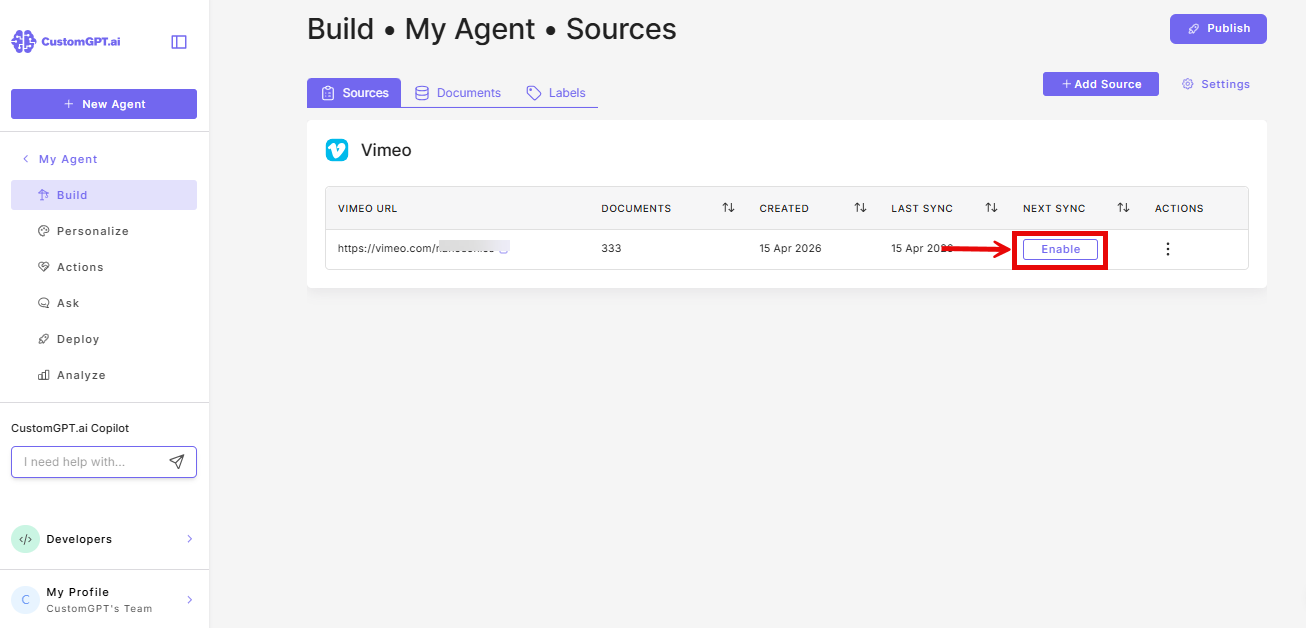Publish the agent
Screen dimensions: 1306x628
click(1218, 28)
